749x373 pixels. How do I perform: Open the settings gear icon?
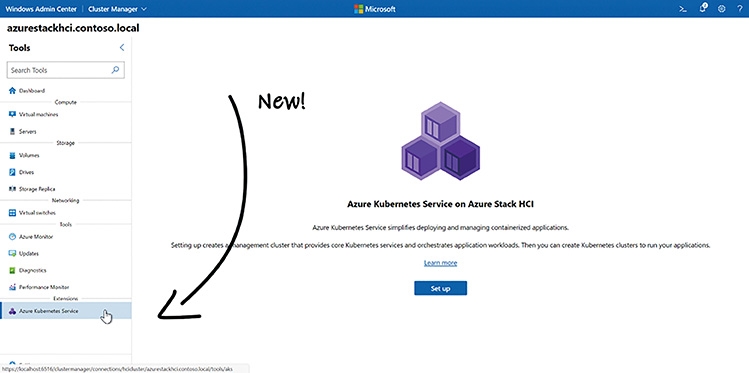pyautogui.click(x=721, y=9)
